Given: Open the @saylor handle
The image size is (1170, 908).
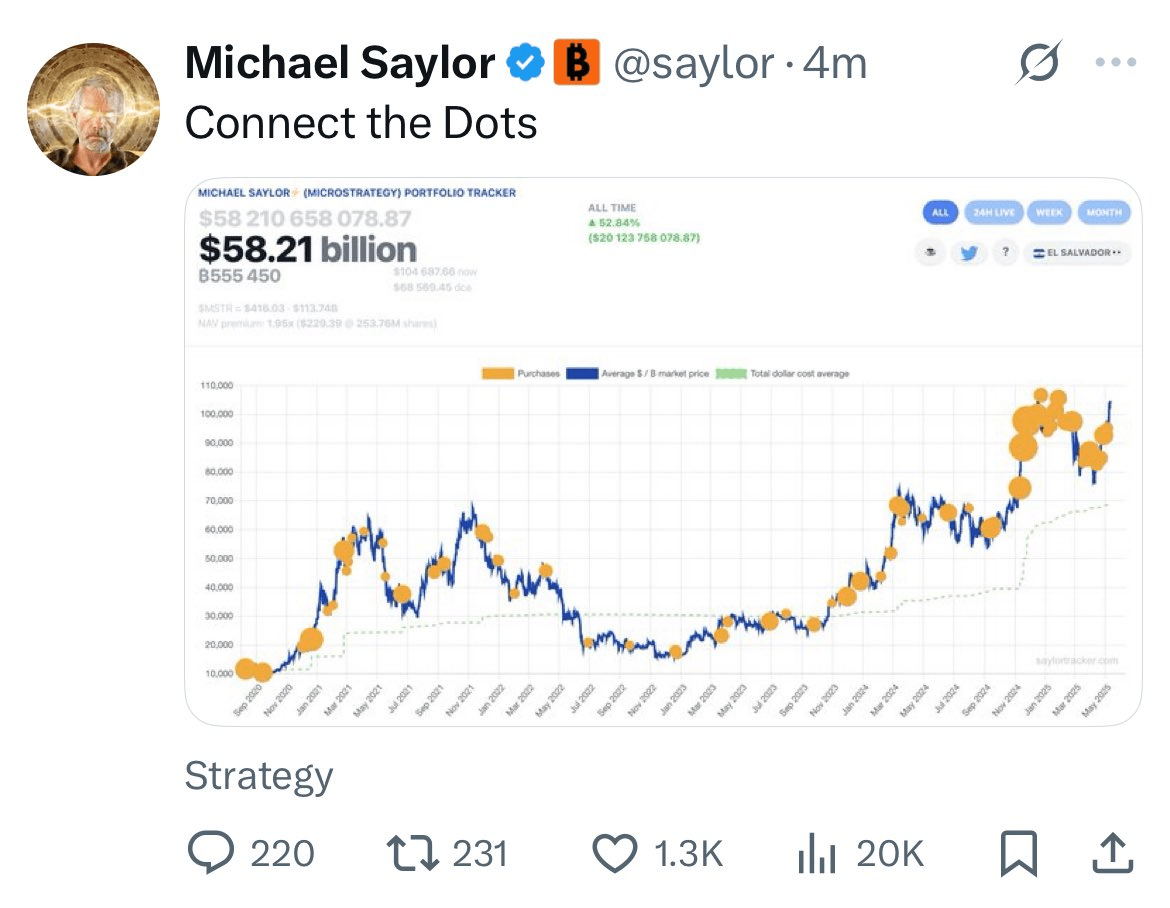Looking at the screenshot, I should (x=693, y=63).
